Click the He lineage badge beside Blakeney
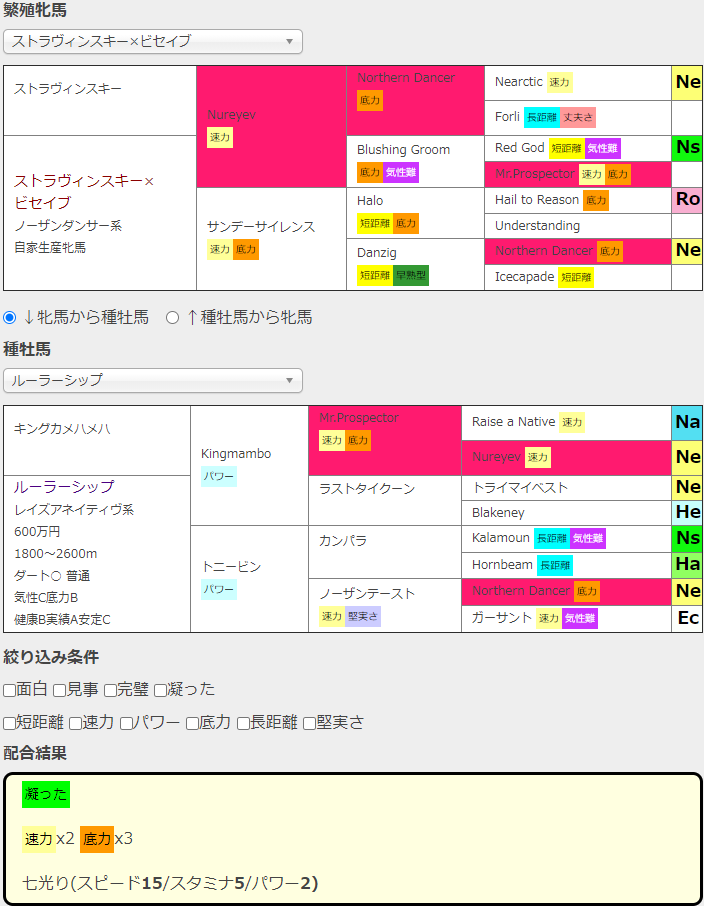 pyautogui.click(x=687, y=512)
